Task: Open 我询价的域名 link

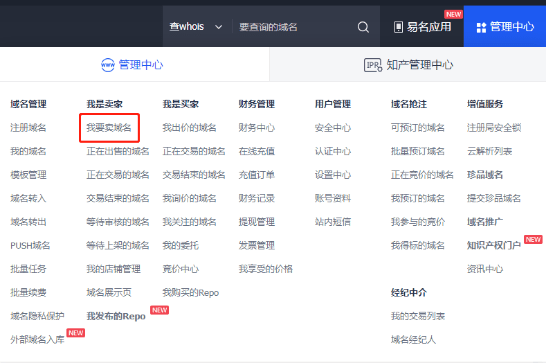Action: [189, 198]
